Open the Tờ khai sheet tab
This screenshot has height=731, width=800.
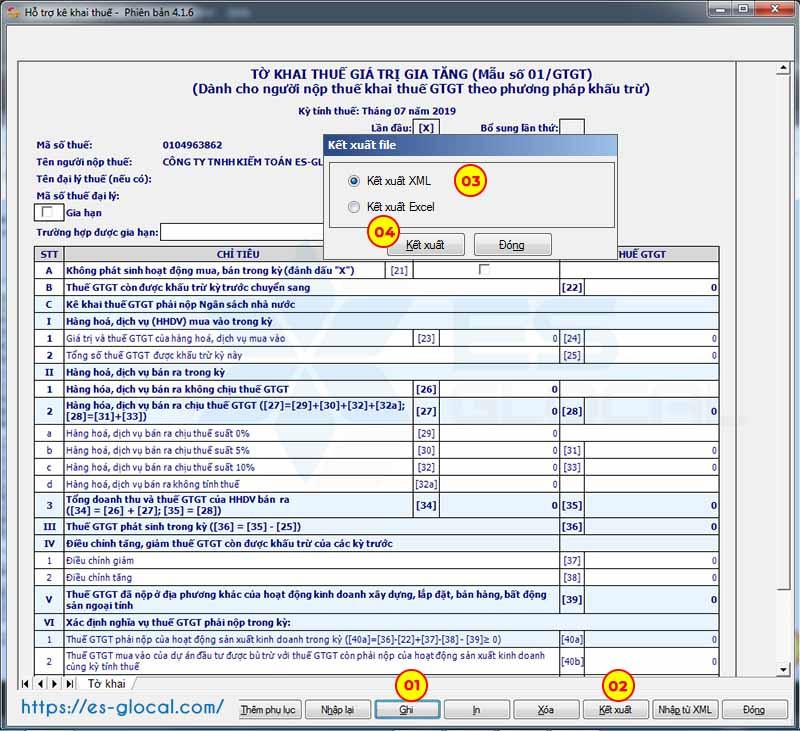tap(106, 684)
